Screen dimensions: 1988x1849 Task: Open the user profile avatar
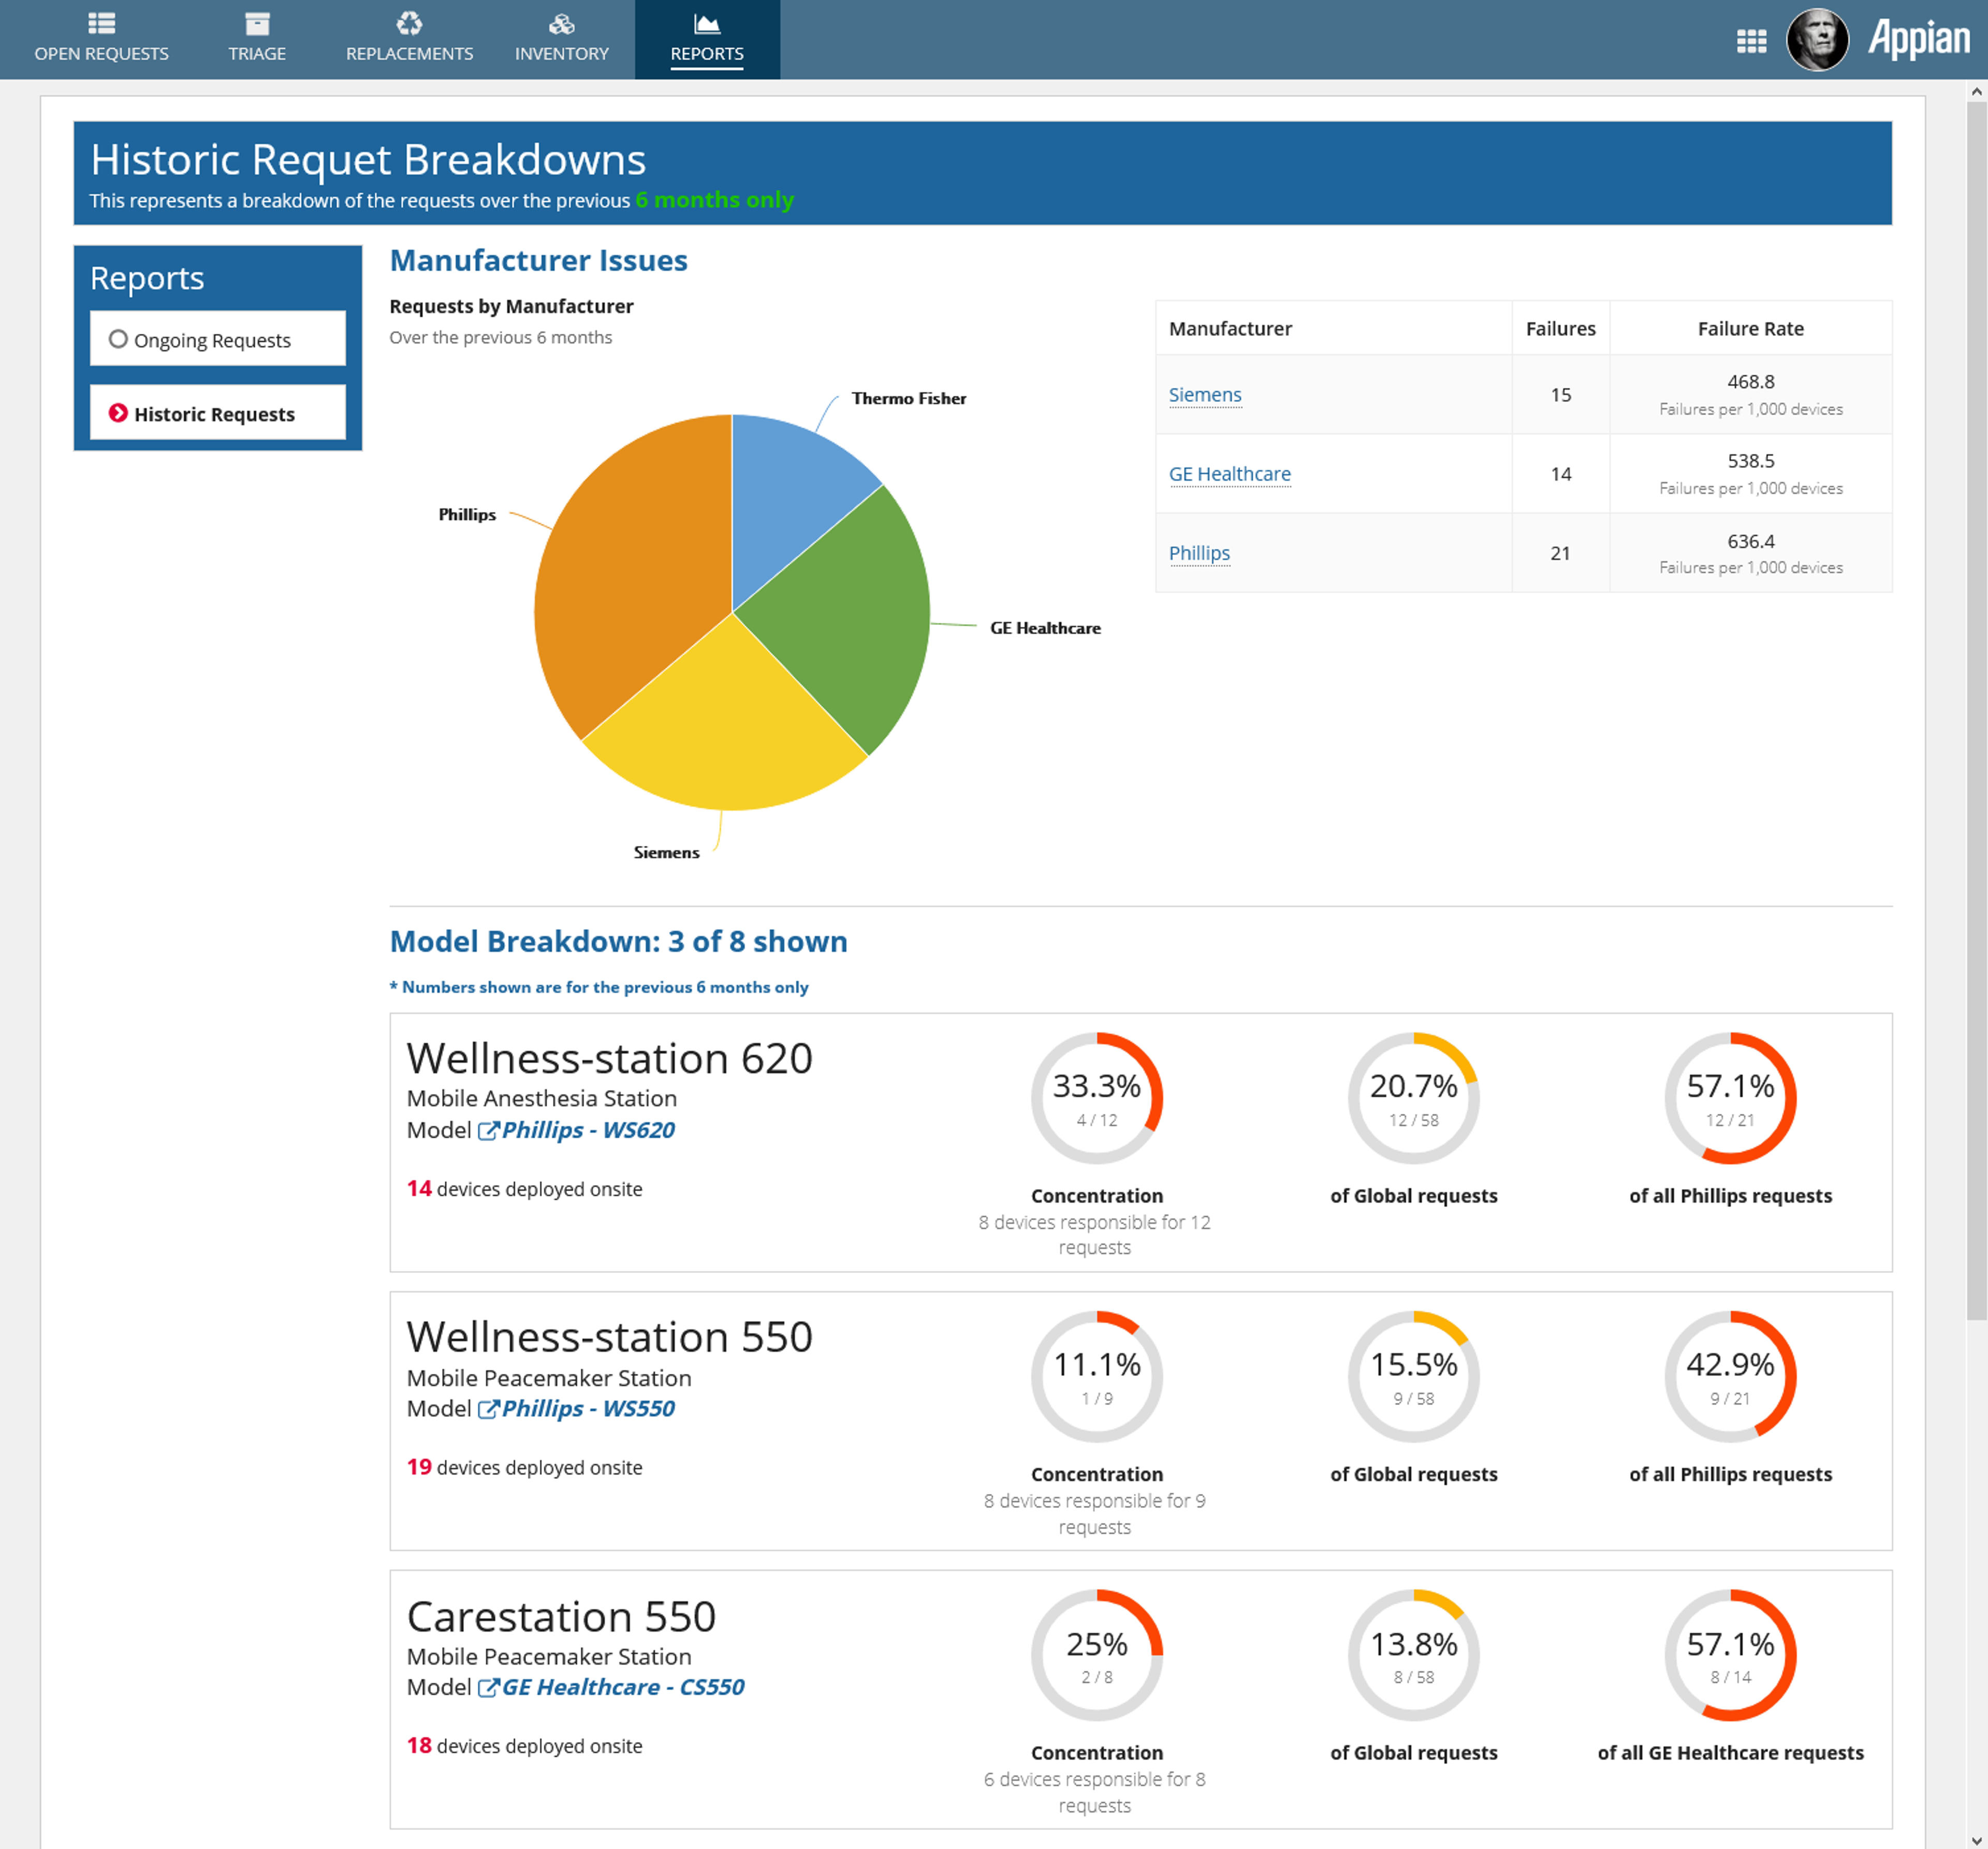[1817, 40]
